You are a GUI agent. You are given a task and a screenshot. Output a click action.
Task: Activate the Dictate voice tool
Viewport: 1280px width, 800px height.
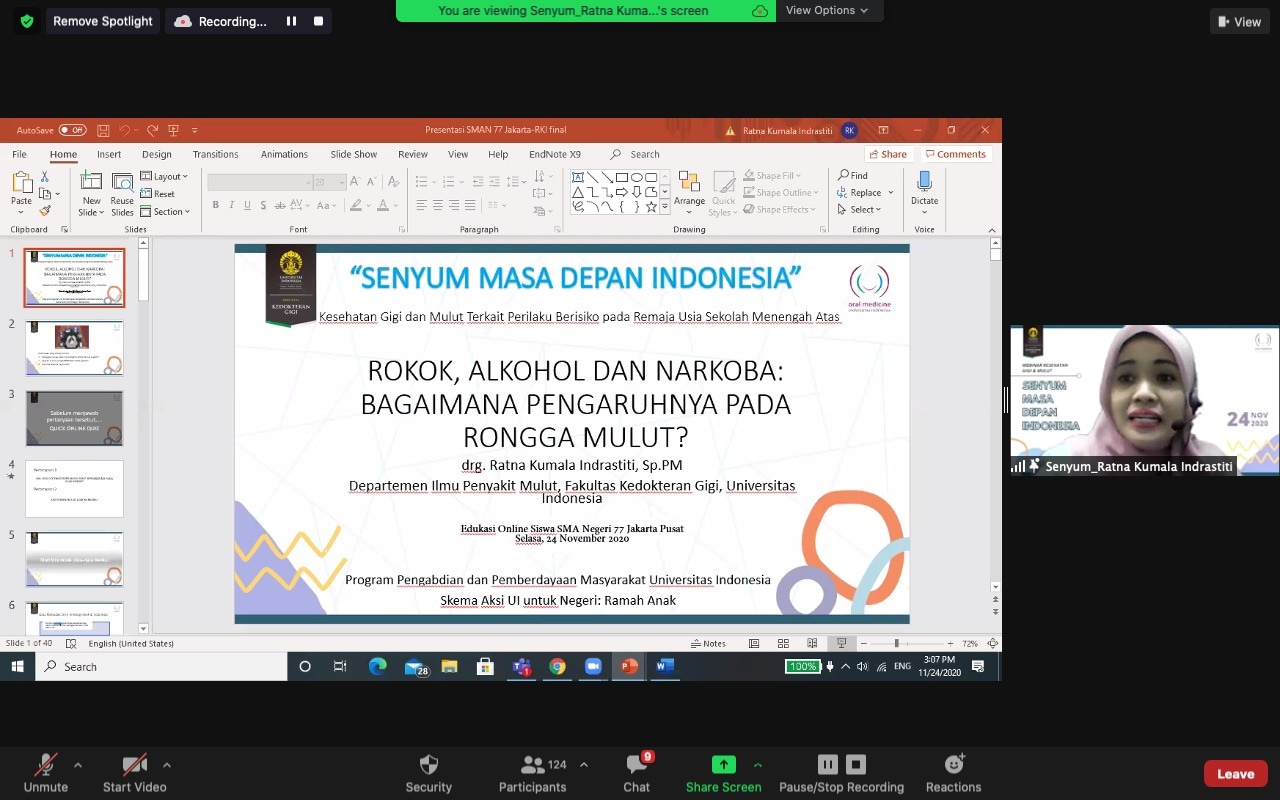[924, 190]
